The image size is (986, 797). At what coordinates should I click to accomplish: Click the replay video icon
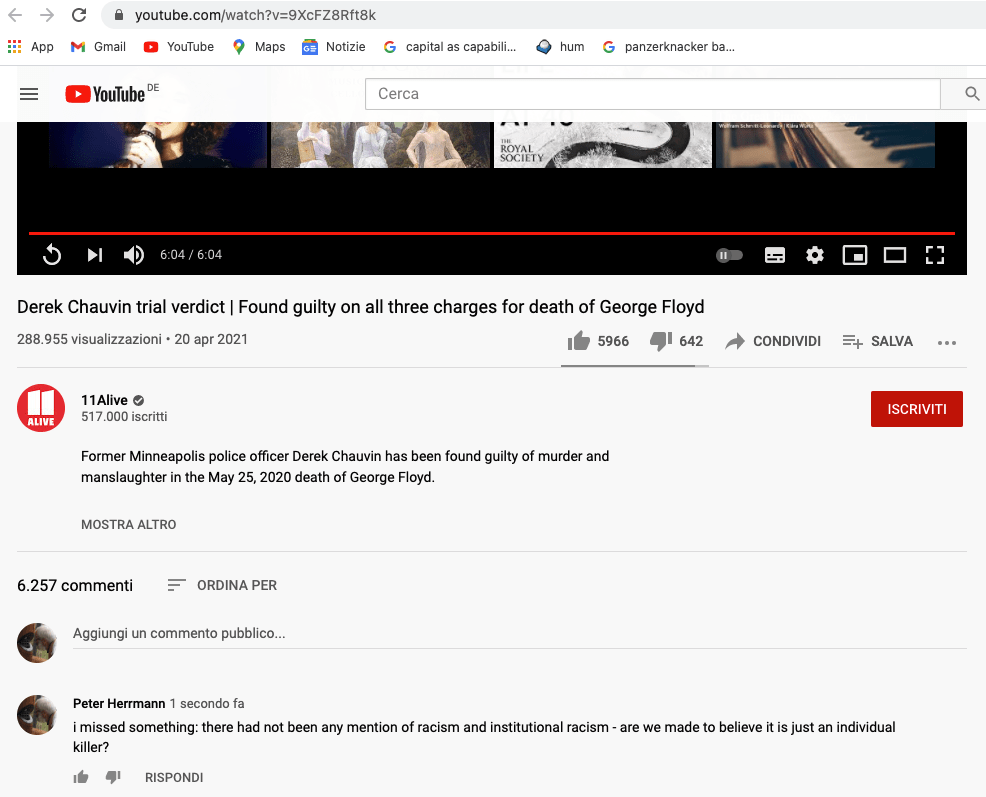[52, 255]
